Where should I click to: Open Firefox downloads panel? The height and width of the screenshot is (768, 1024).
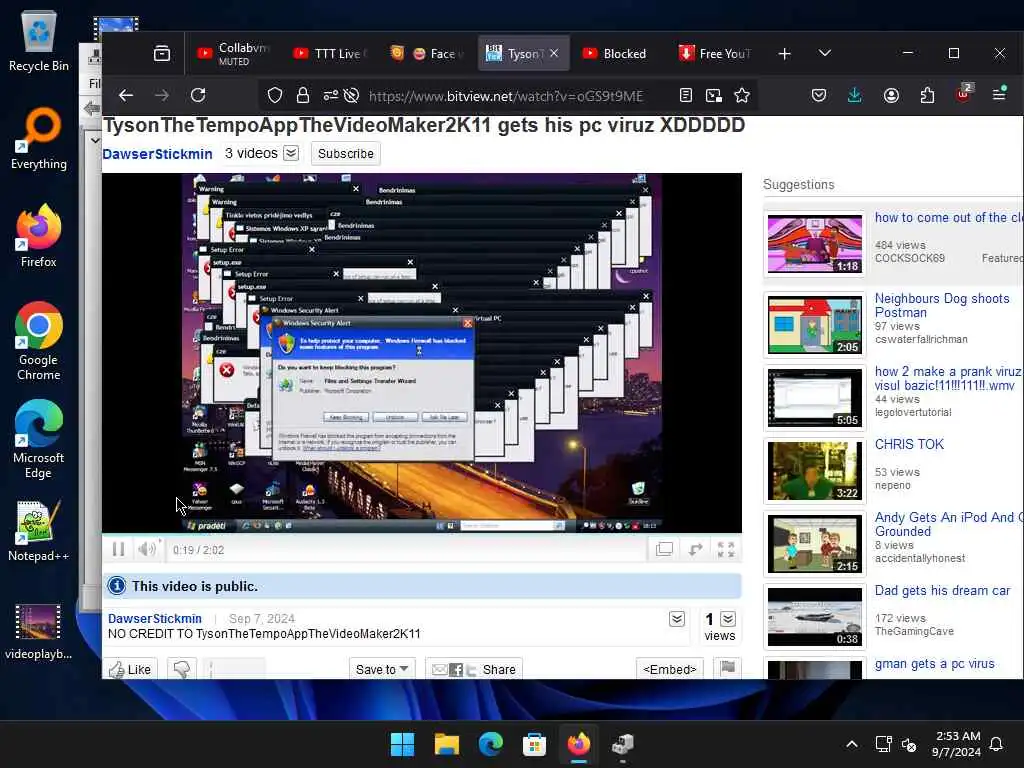coord(854,96)
